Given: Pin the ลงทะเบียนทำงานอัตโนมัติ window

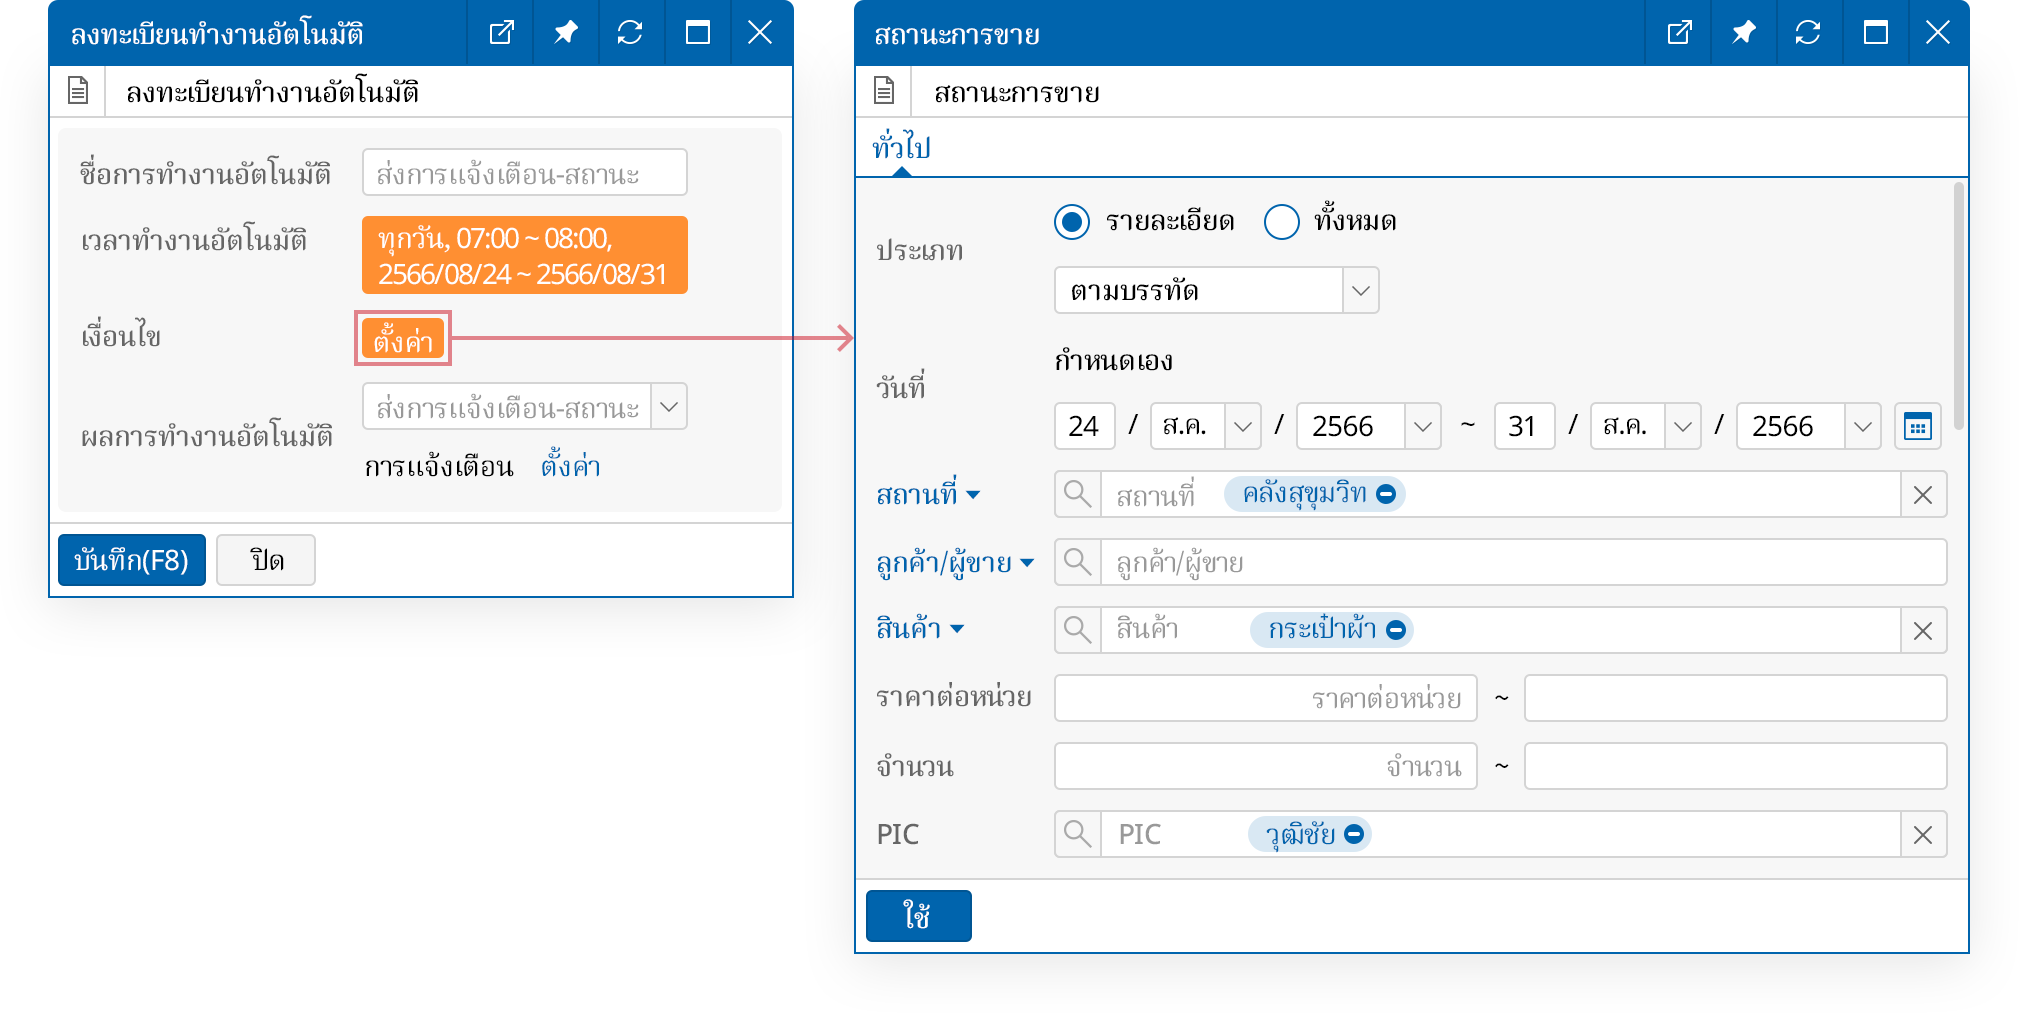Looking at the screenshot, I should 565,33.
